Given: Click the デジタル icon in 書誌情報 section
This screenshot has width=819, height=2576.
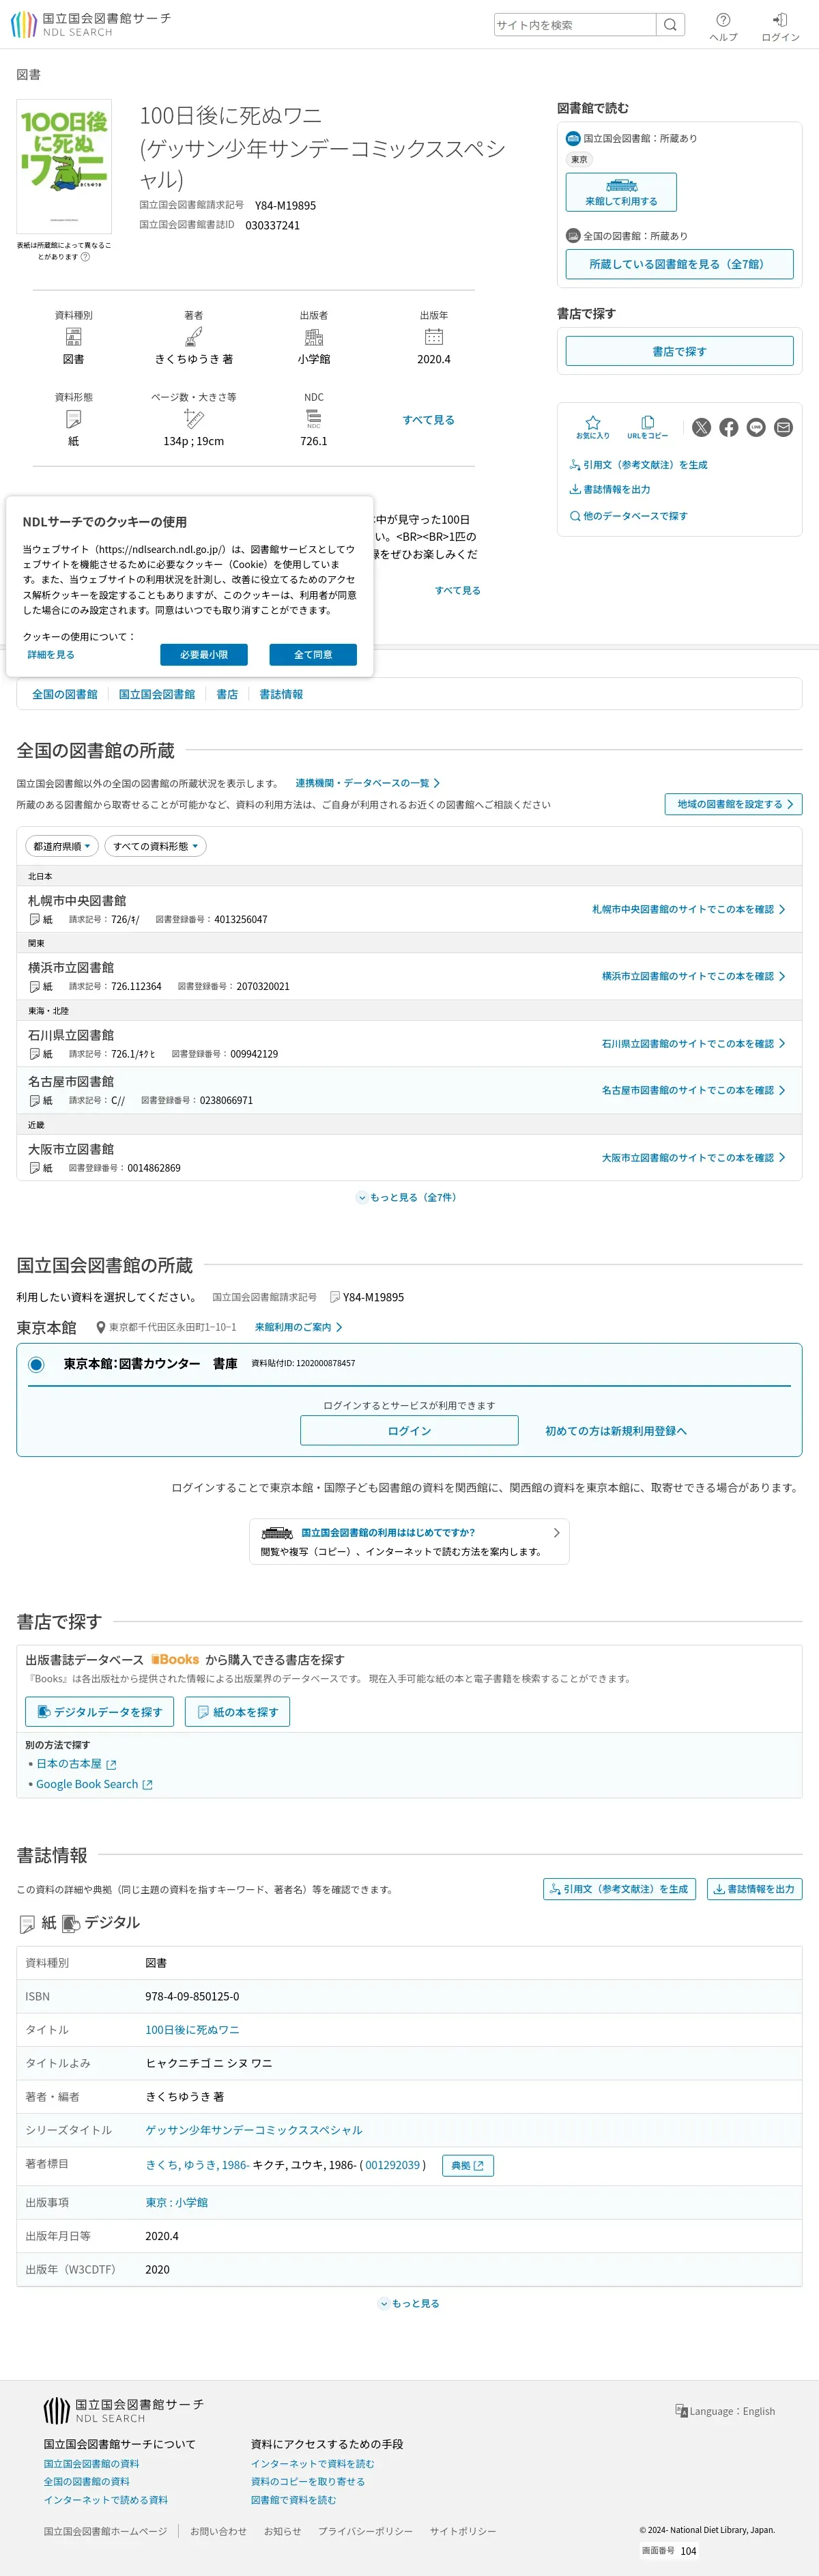Looking at the screenshot, I should point(71,1924).
